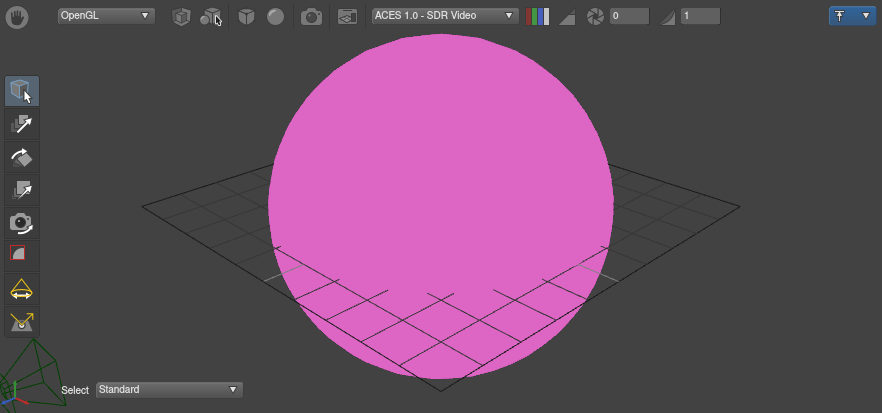The height and width of the screenshot is (413, 882).
Task: Click the pink sphere in the viewport
Action: point(440,206)
